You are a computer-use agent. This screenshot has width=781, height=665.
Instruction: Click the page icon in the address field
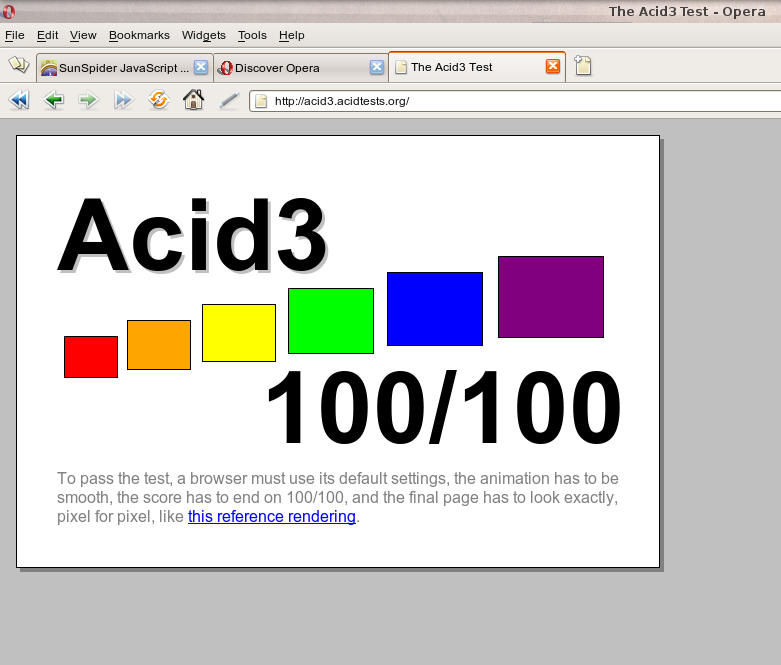(x=260, y=101)
